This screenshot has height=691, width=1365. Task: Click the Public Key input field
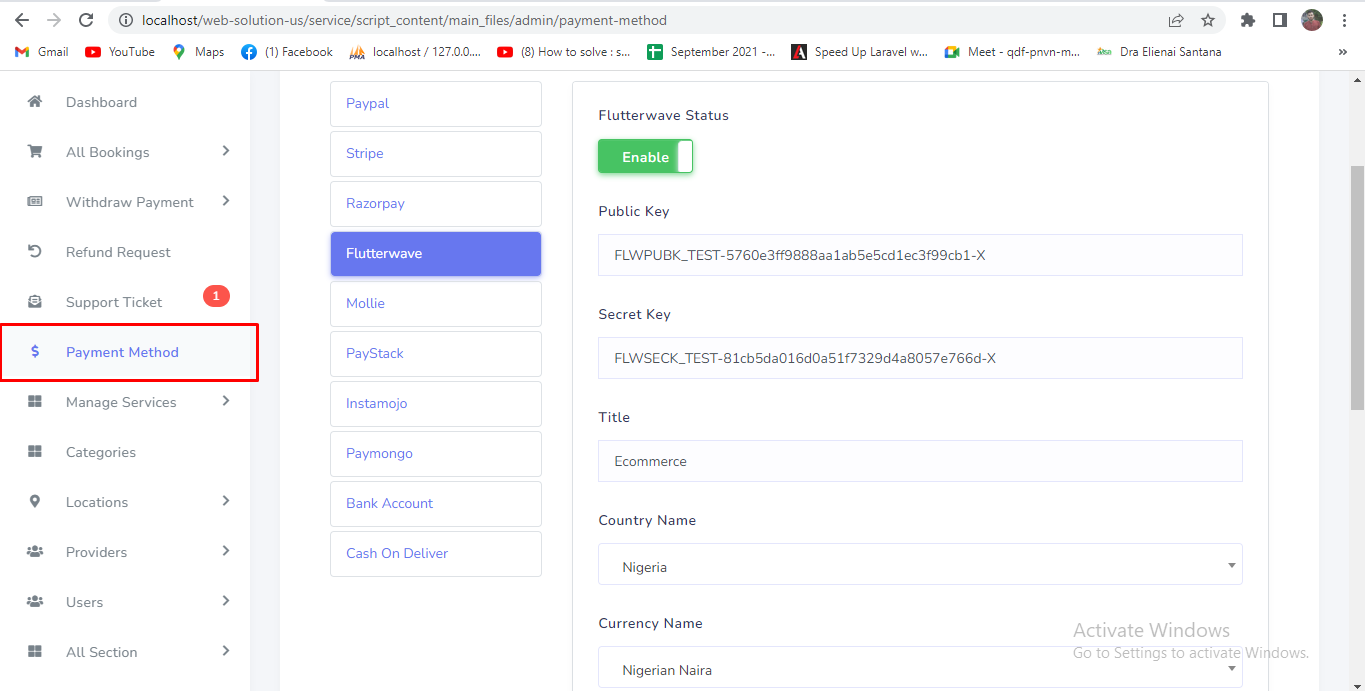coord(919,255)
